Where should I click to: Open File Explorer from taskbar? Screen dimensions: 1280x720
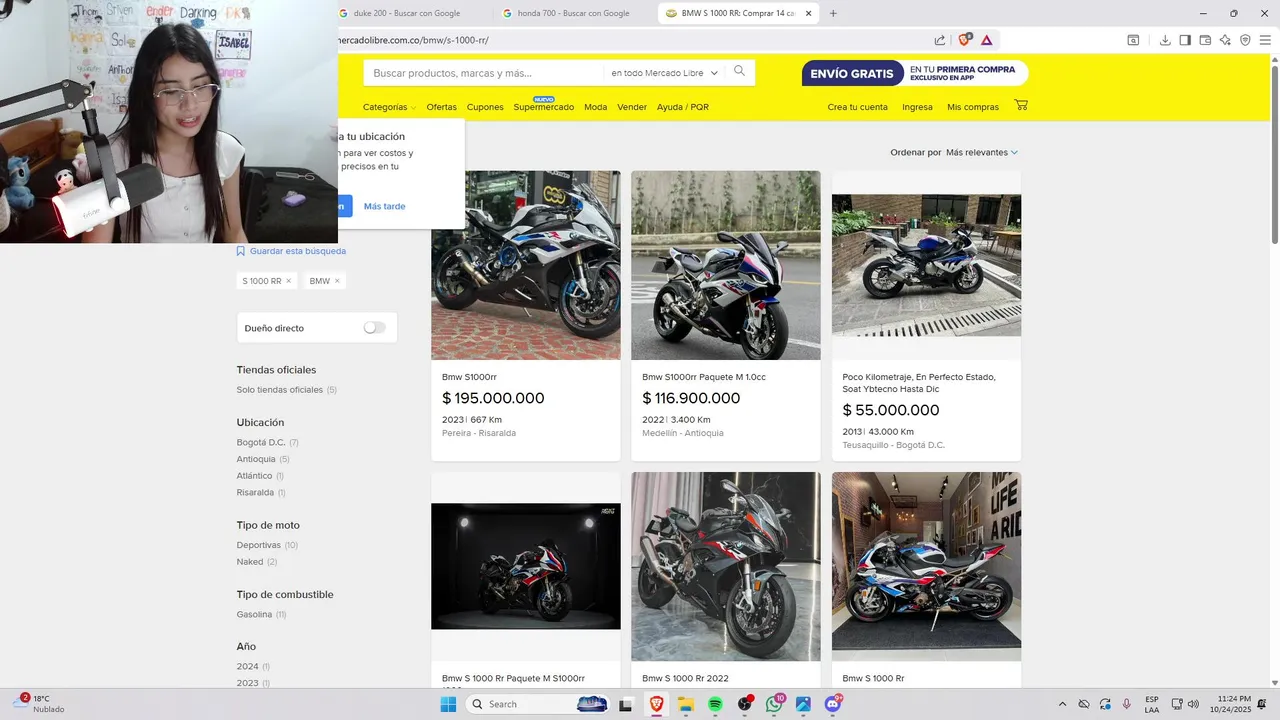(686, 704)
